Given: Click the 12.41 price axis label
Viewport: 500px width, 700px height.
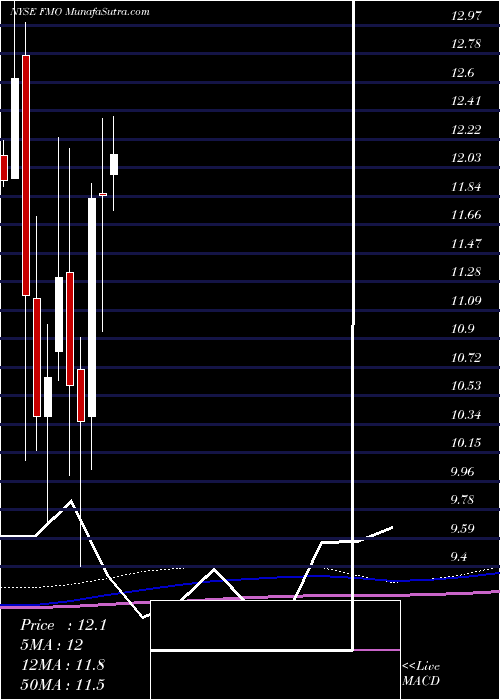Looking at the screenshot, I should tap(467, 101).
